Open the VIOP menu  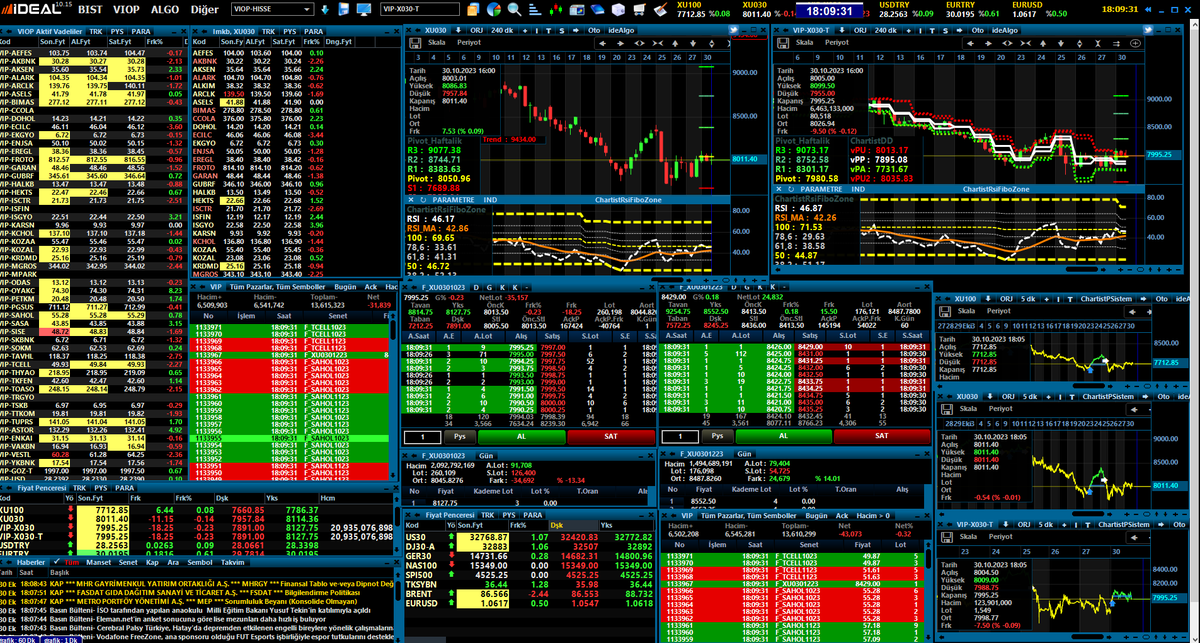pyautogui.click(x=126, y=10)
